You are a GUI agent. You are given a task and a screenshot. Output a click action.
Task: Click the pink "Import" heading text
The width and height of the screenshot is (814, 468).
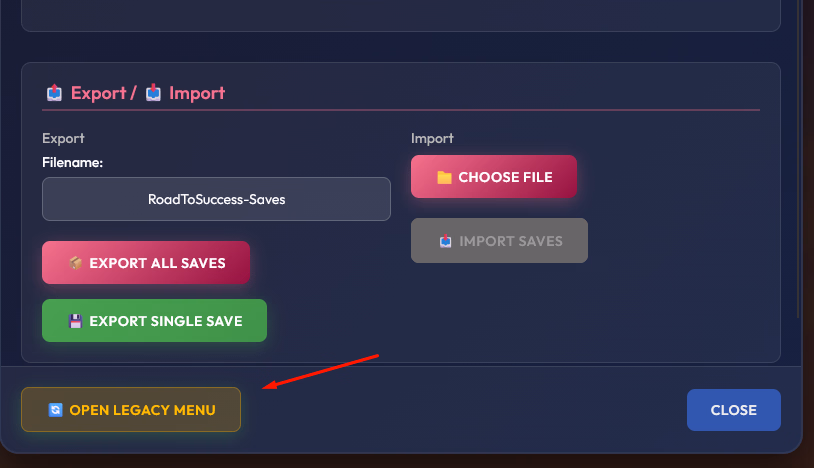(x=197, y=93)
